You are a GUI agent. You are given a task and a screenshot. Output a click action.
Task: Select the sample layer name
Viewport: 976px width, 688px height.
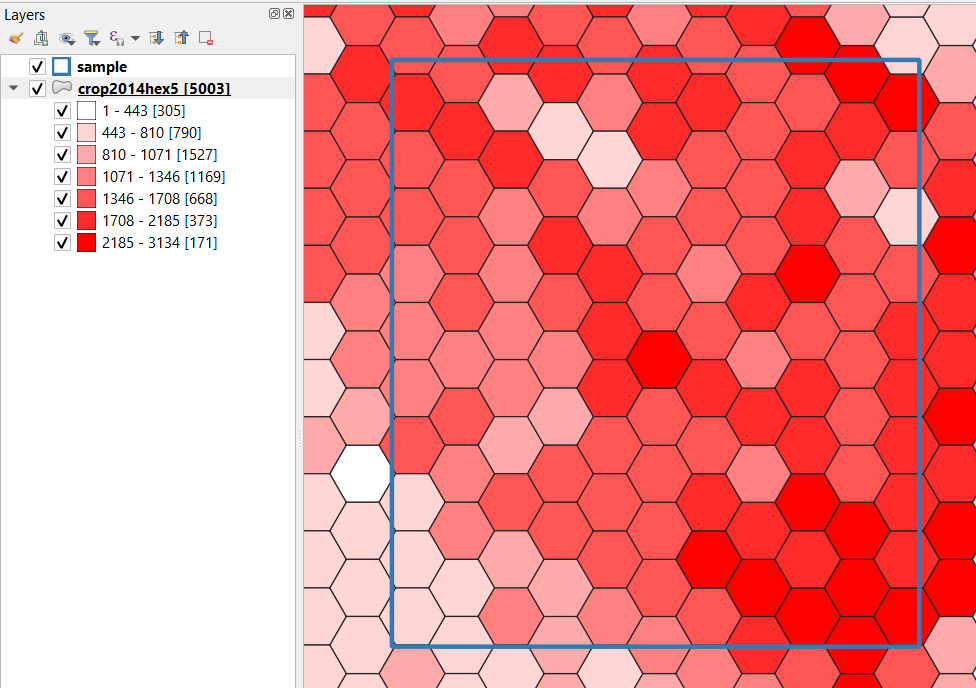tap(101, 67)
